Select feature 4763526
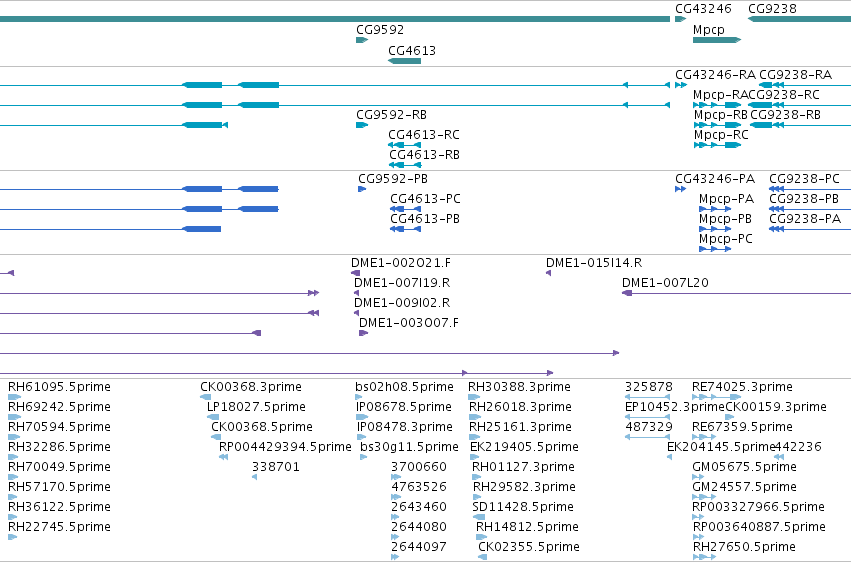Image resolution: width=851 pixels, height=562 pixels. pos(396,497)
